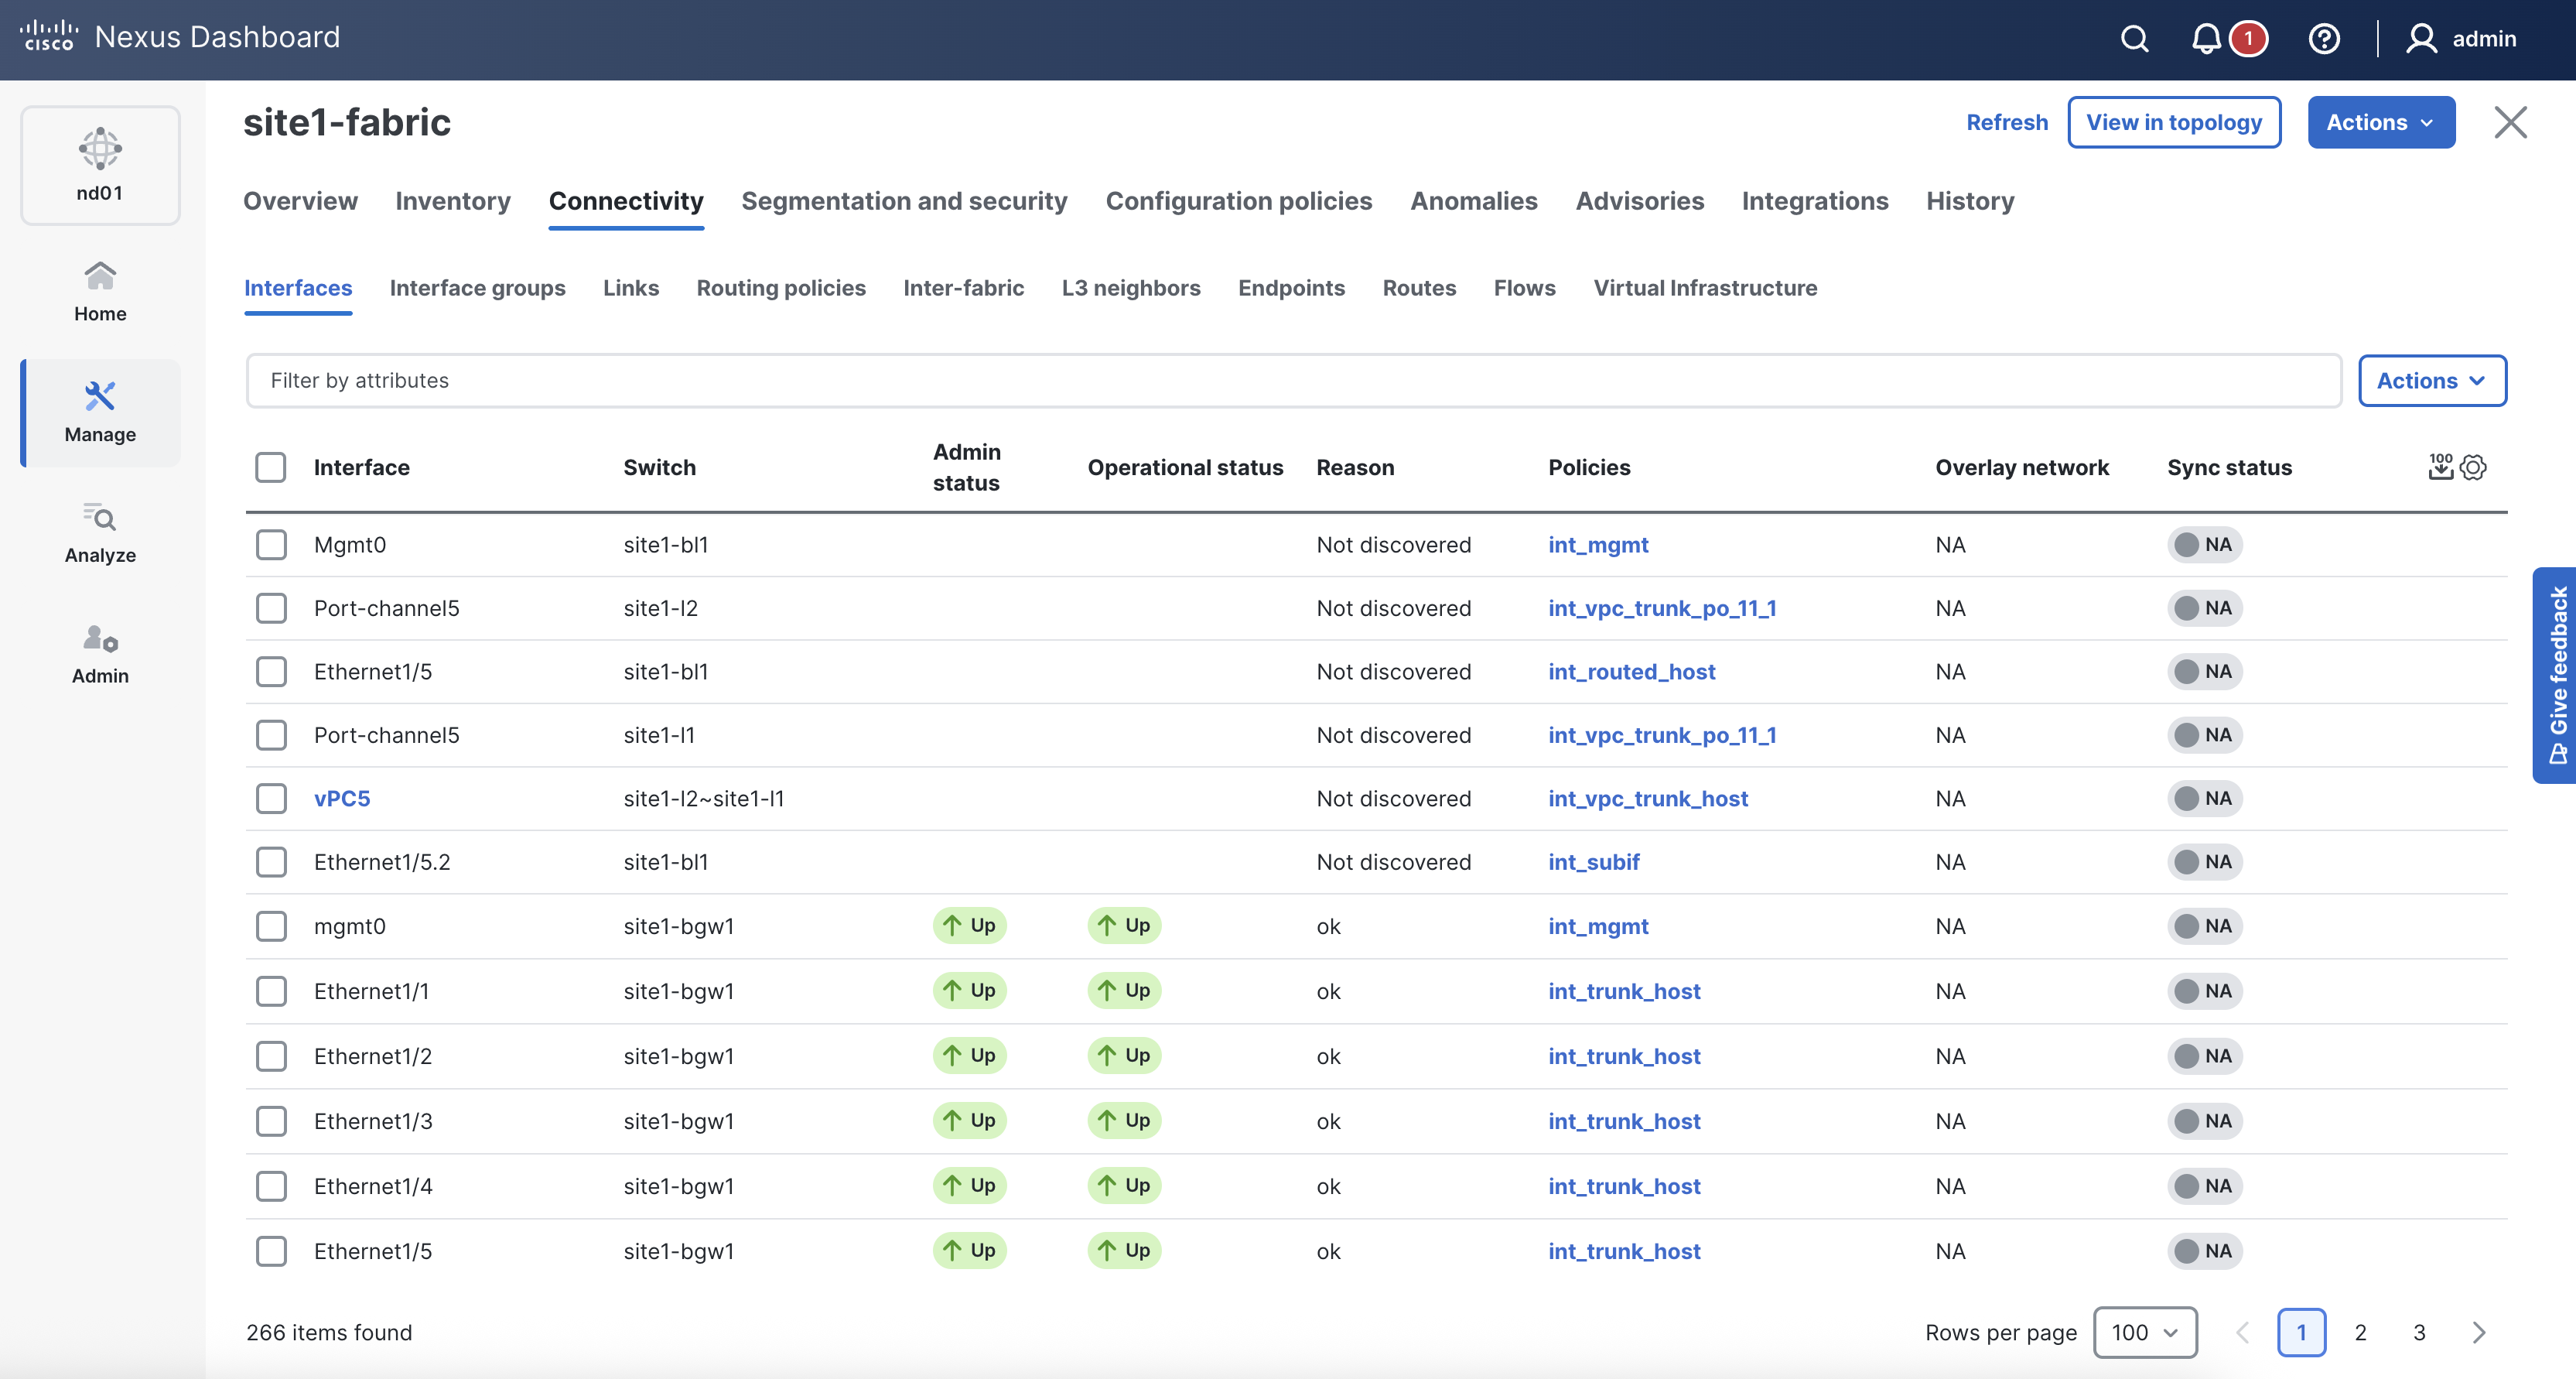This screenshot has width=2576, height=1379.
Task: Open the Admin sidebar section
Action: coord(100,654)
